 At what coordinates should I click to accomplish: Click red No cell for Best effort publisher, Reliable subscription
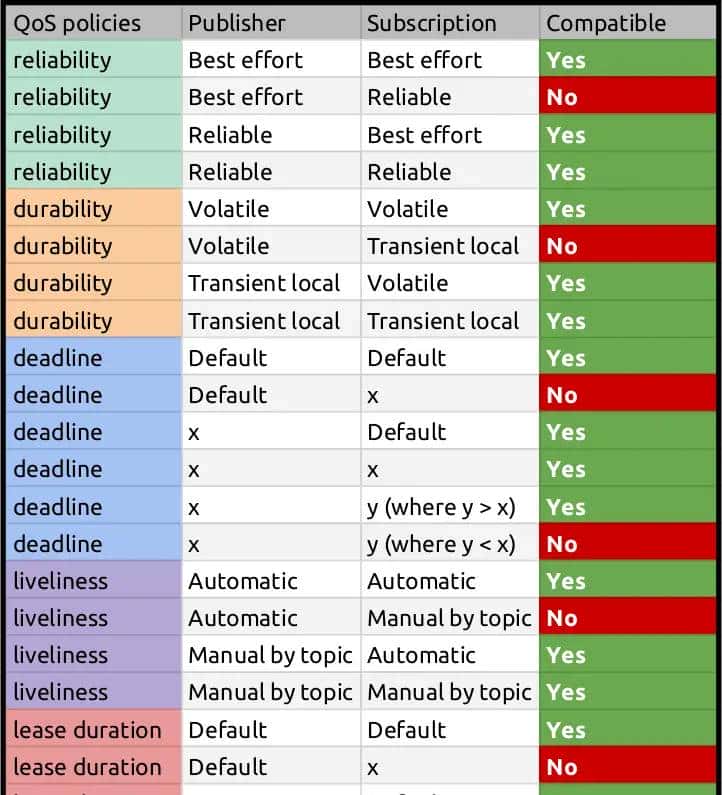coord(630,98)
